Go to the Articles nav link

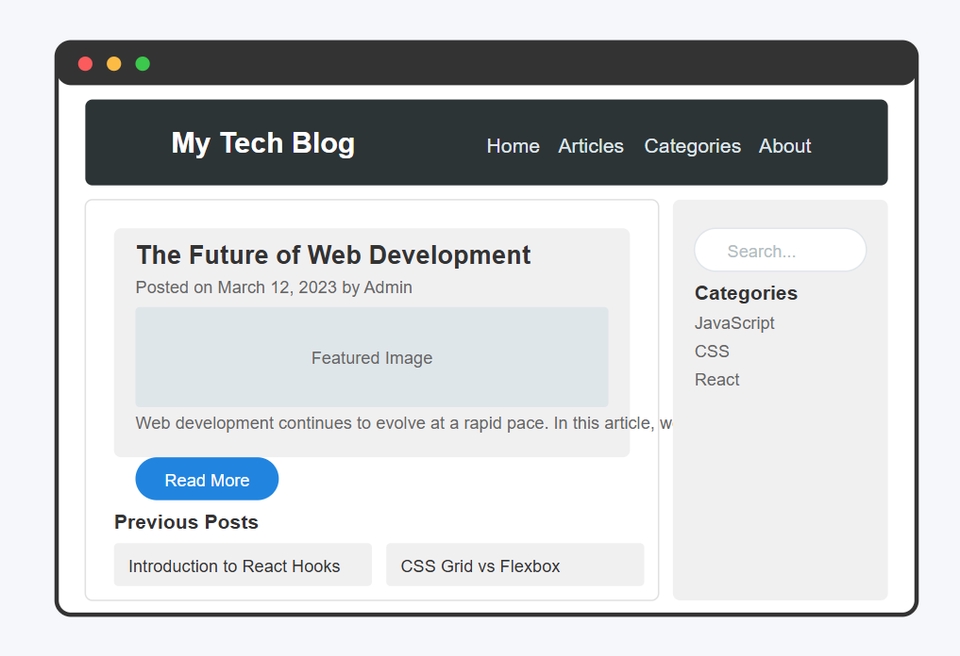coord(591,146)
